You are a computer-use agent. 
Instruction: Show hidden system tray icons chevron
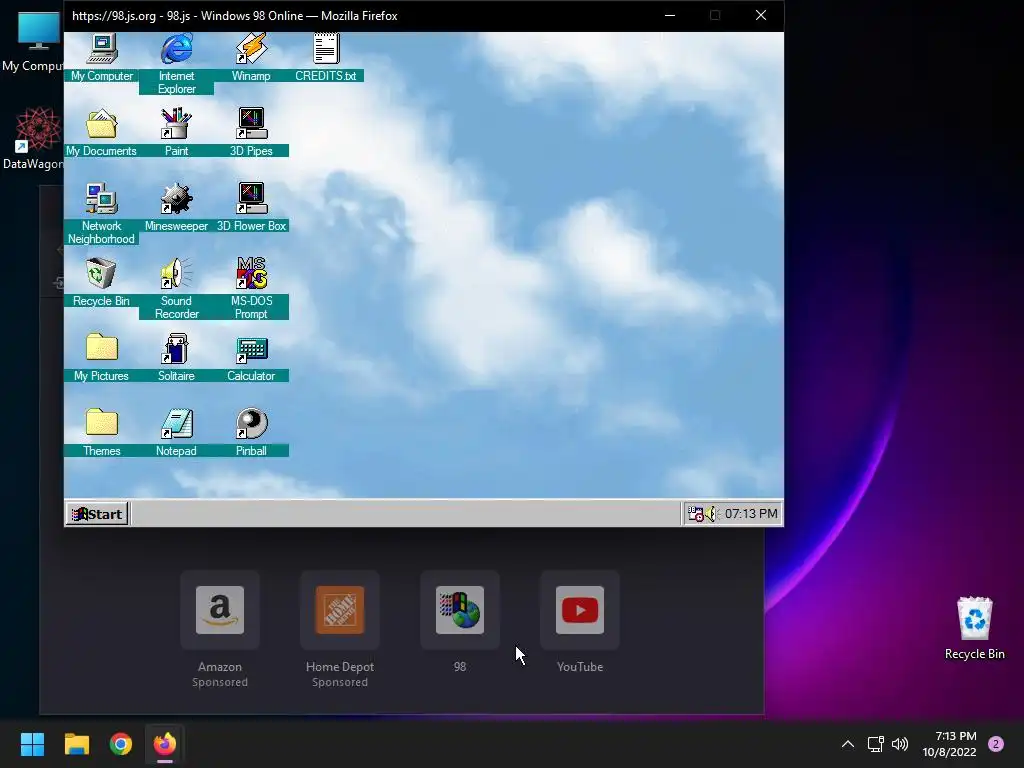click(x=848, y=744)
